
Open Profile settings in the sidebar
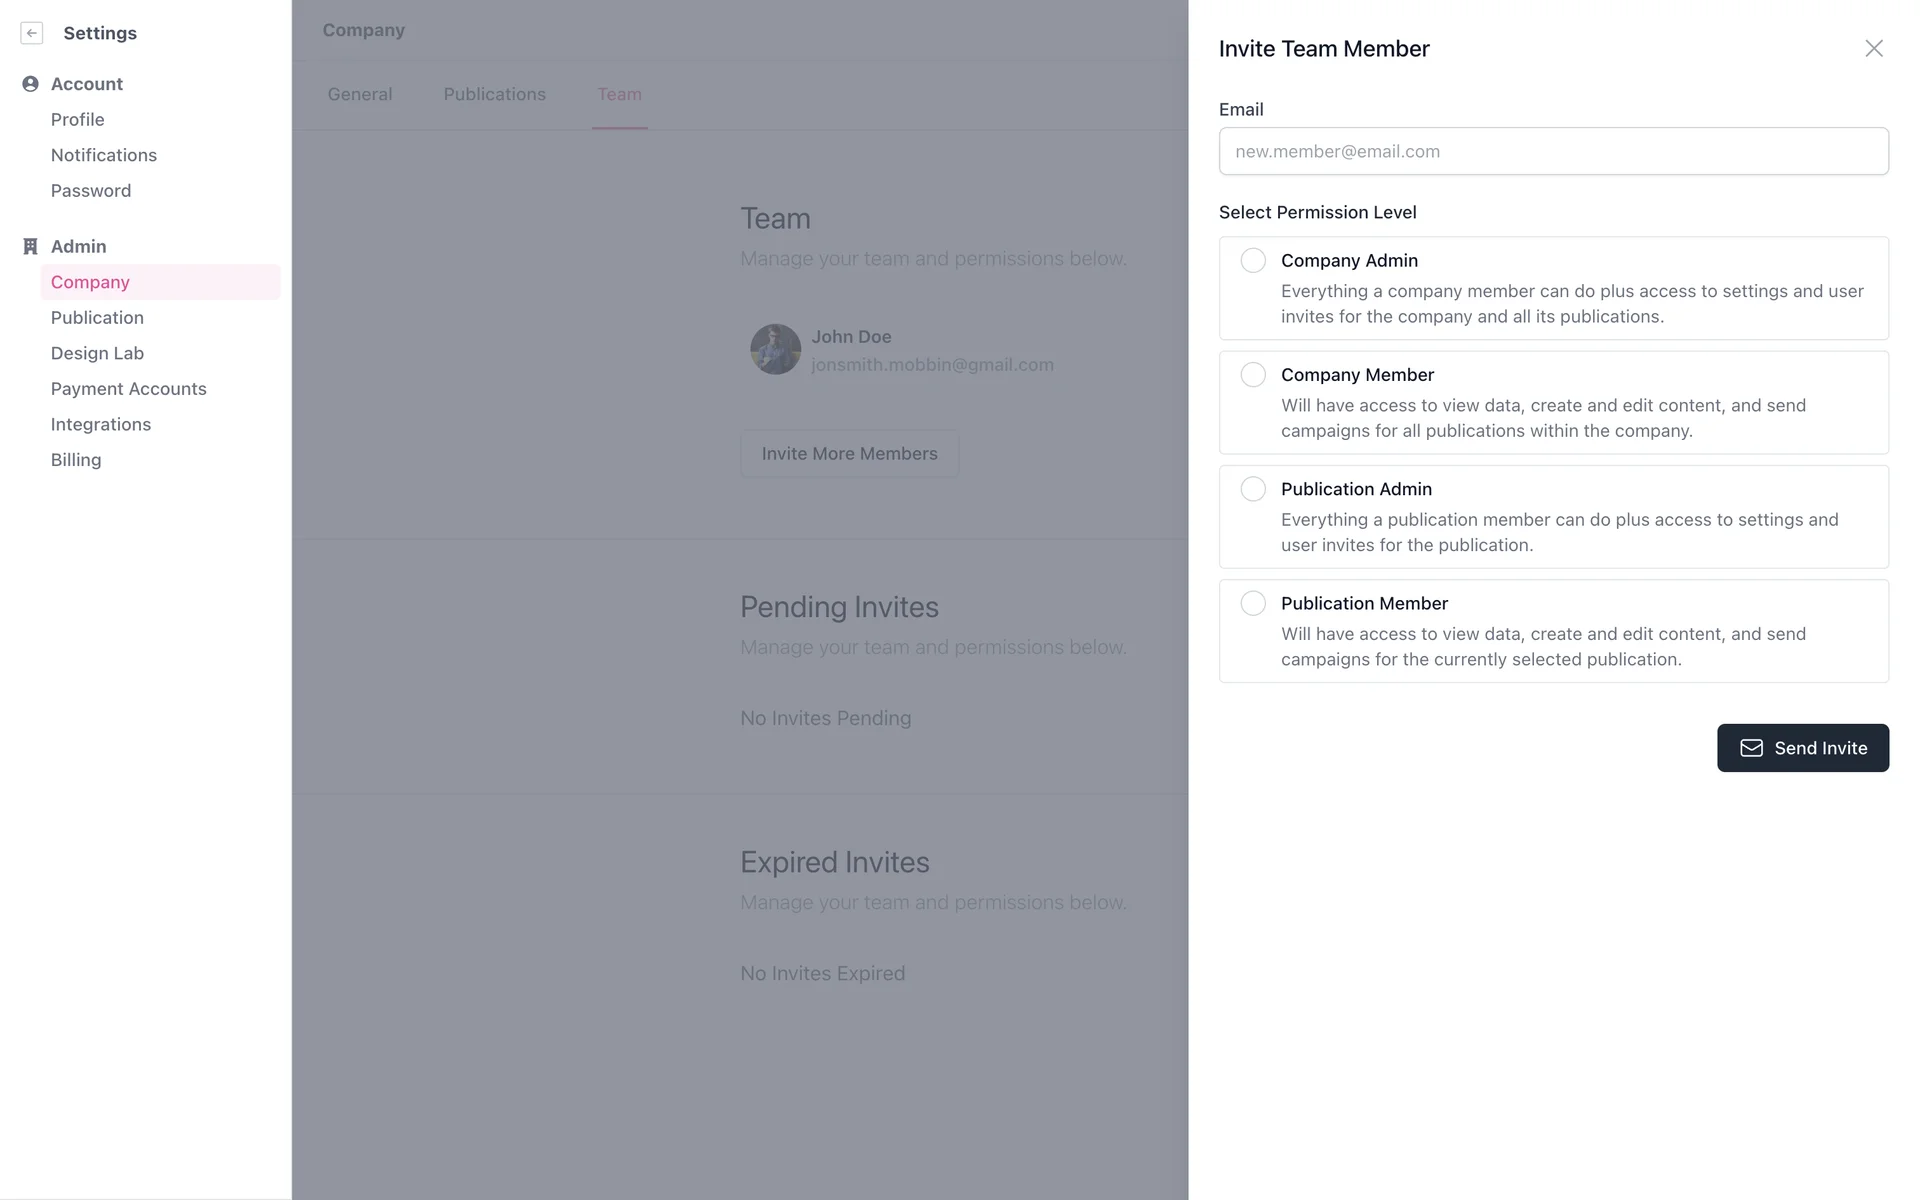78,120
